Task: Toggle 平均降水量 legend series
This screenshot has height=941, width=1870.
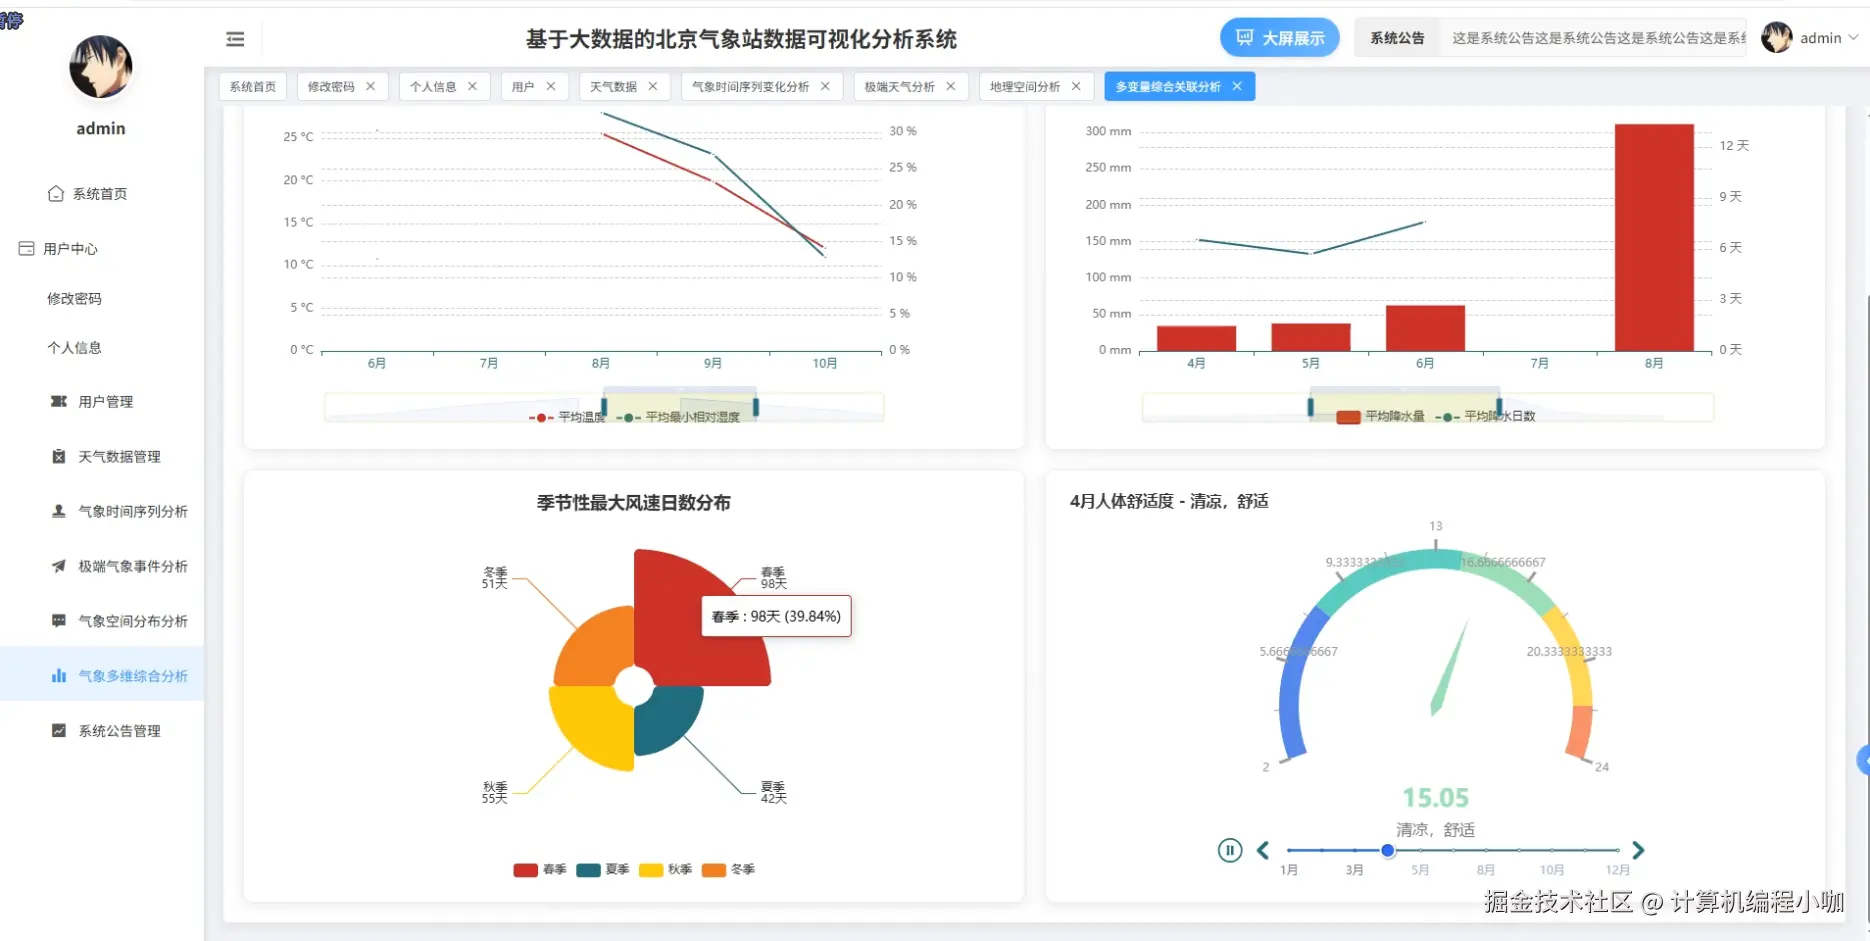Action: (x=1381, y=417)
